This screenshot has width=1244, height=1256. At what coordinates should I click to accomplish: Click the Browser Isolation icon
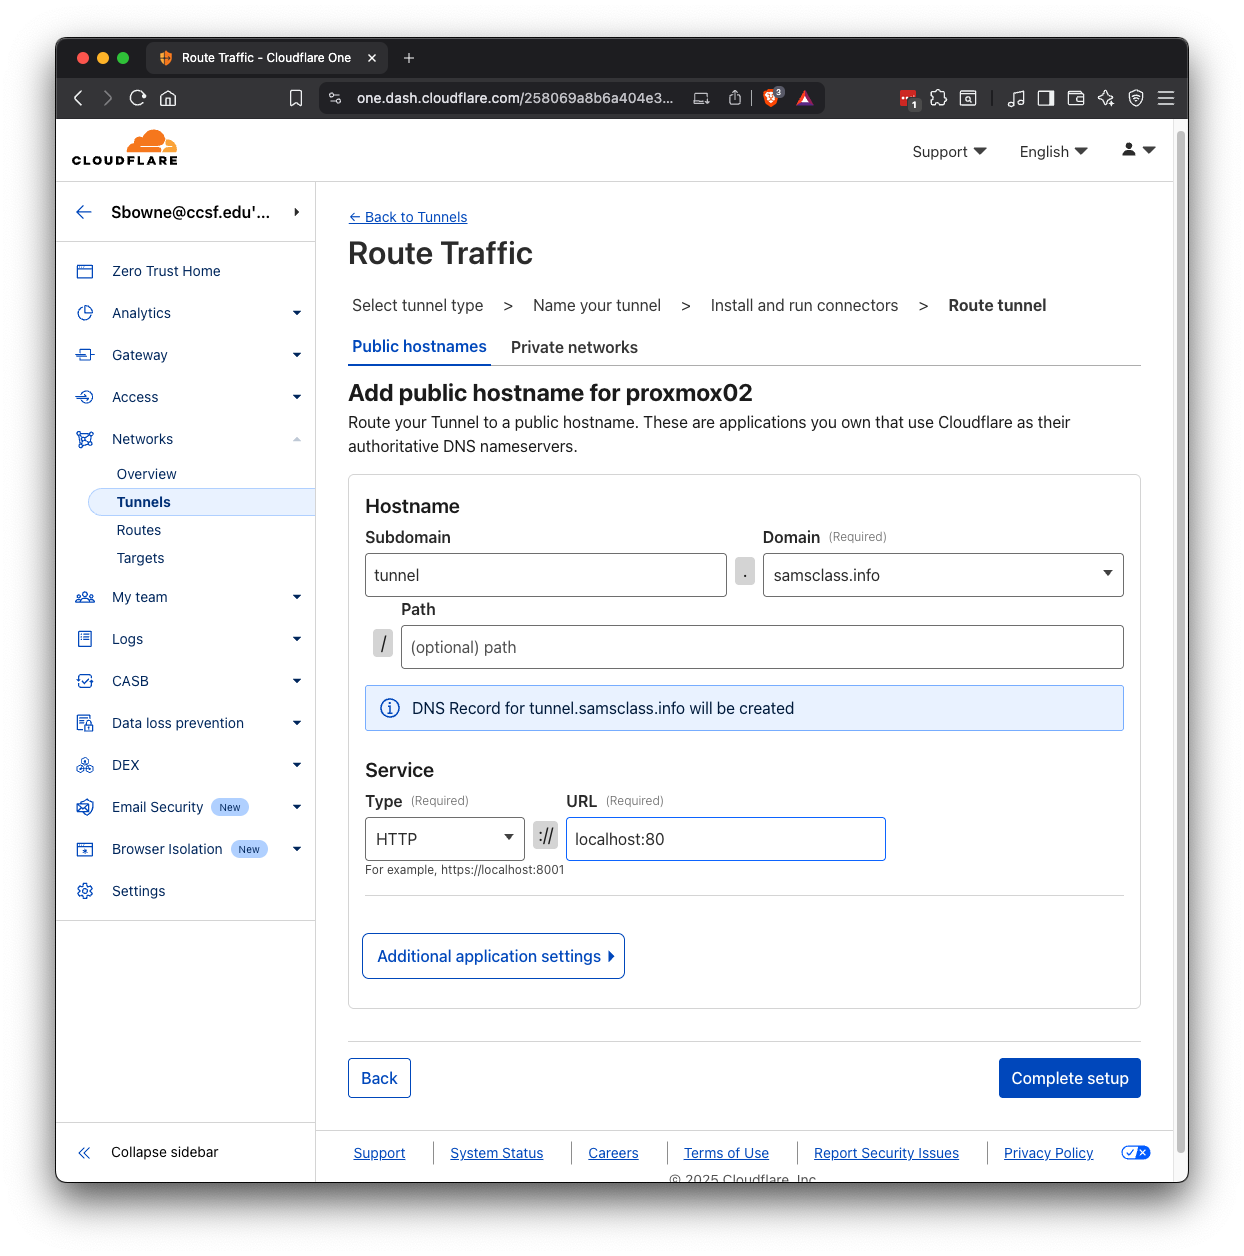click(85, 849)
